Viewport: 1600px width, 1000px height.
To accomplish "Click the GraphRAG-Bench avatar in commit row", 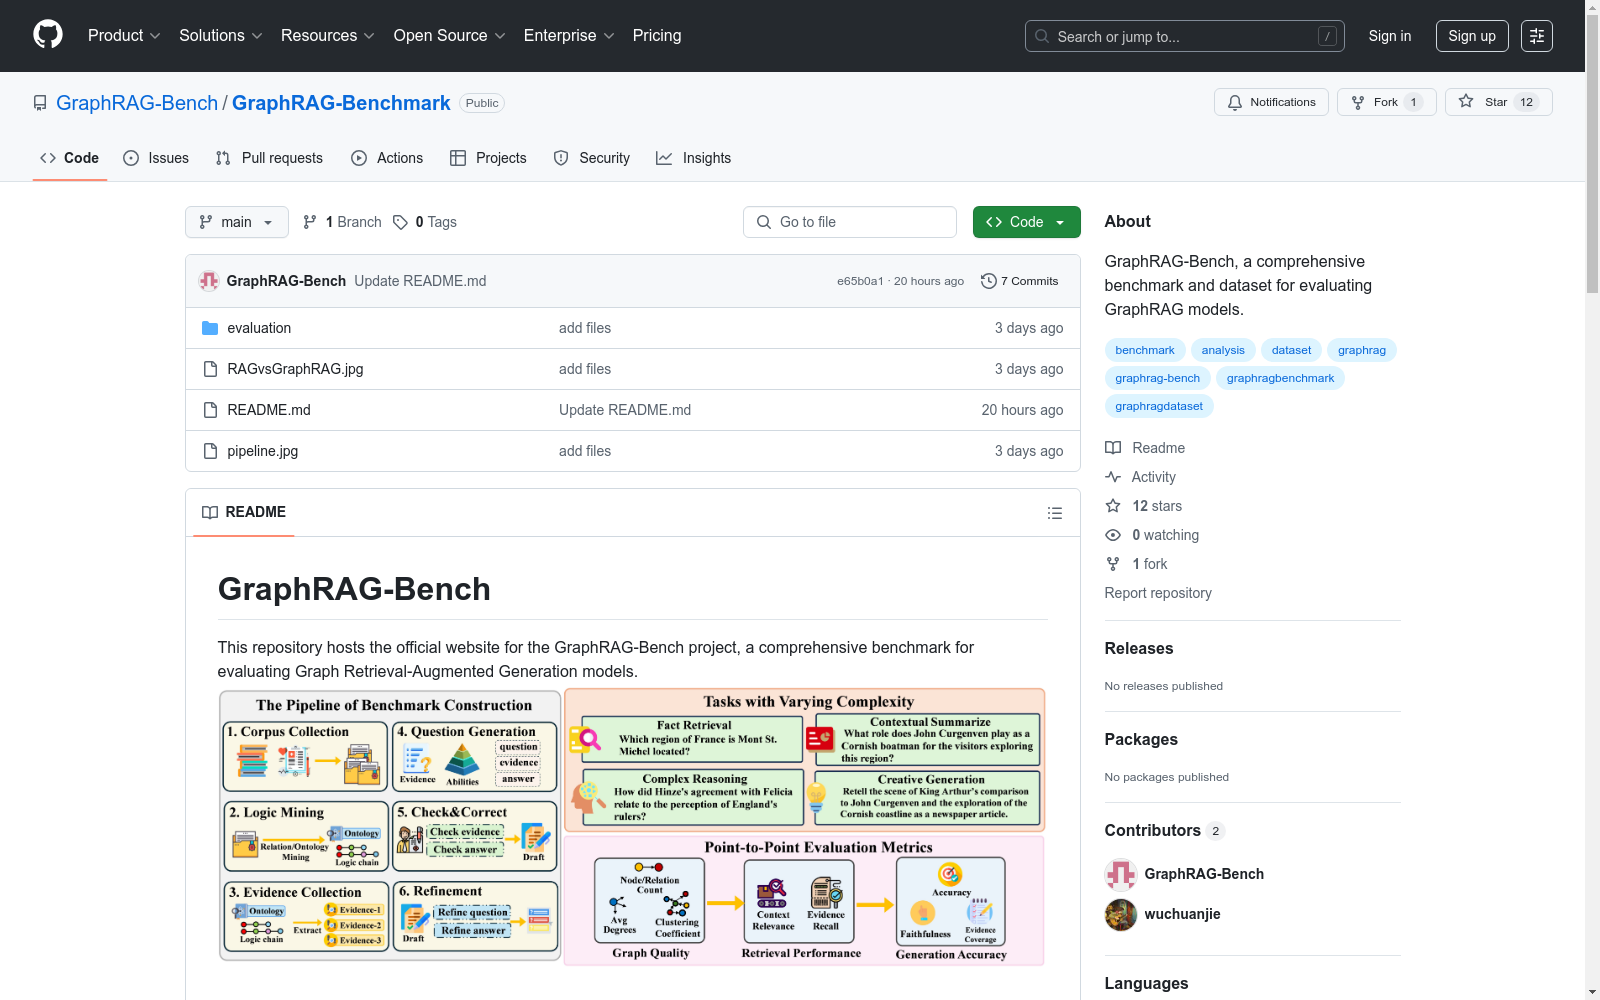I will pyautogui.click(x=209, y=281).
